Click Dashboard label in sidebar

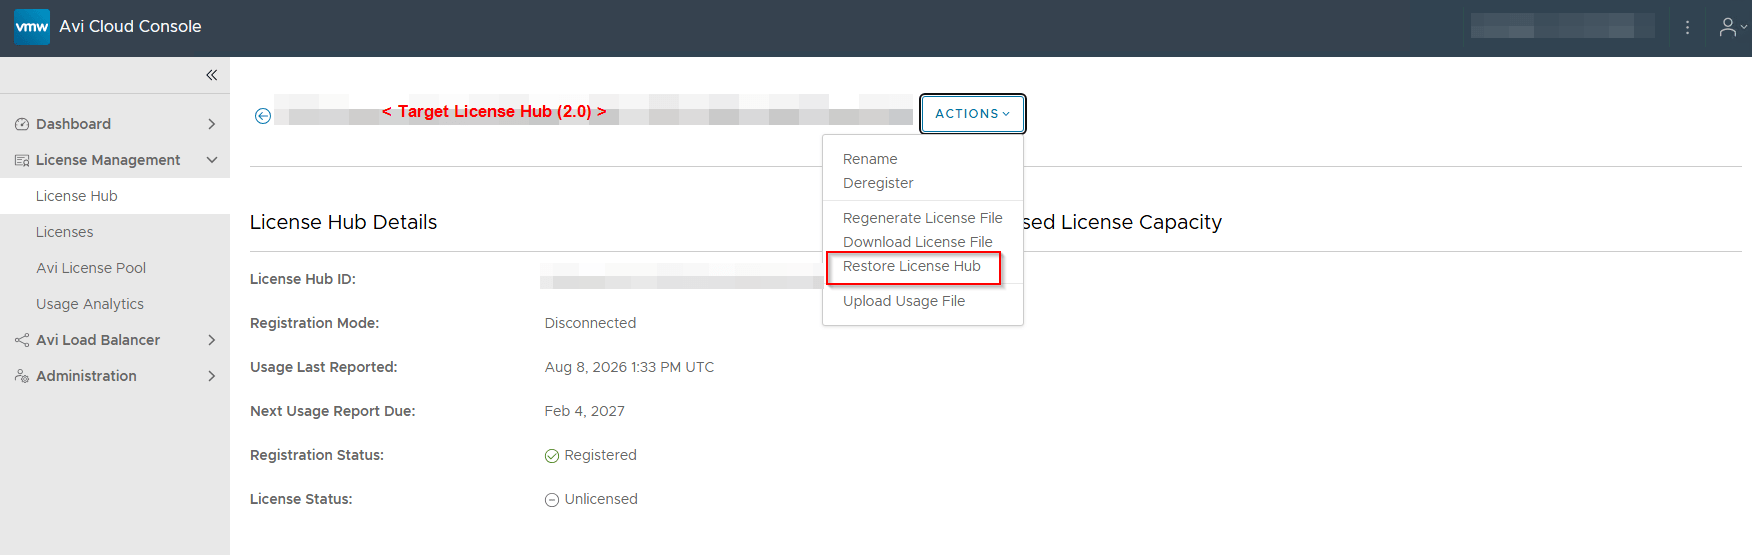(x=73, y=124)
